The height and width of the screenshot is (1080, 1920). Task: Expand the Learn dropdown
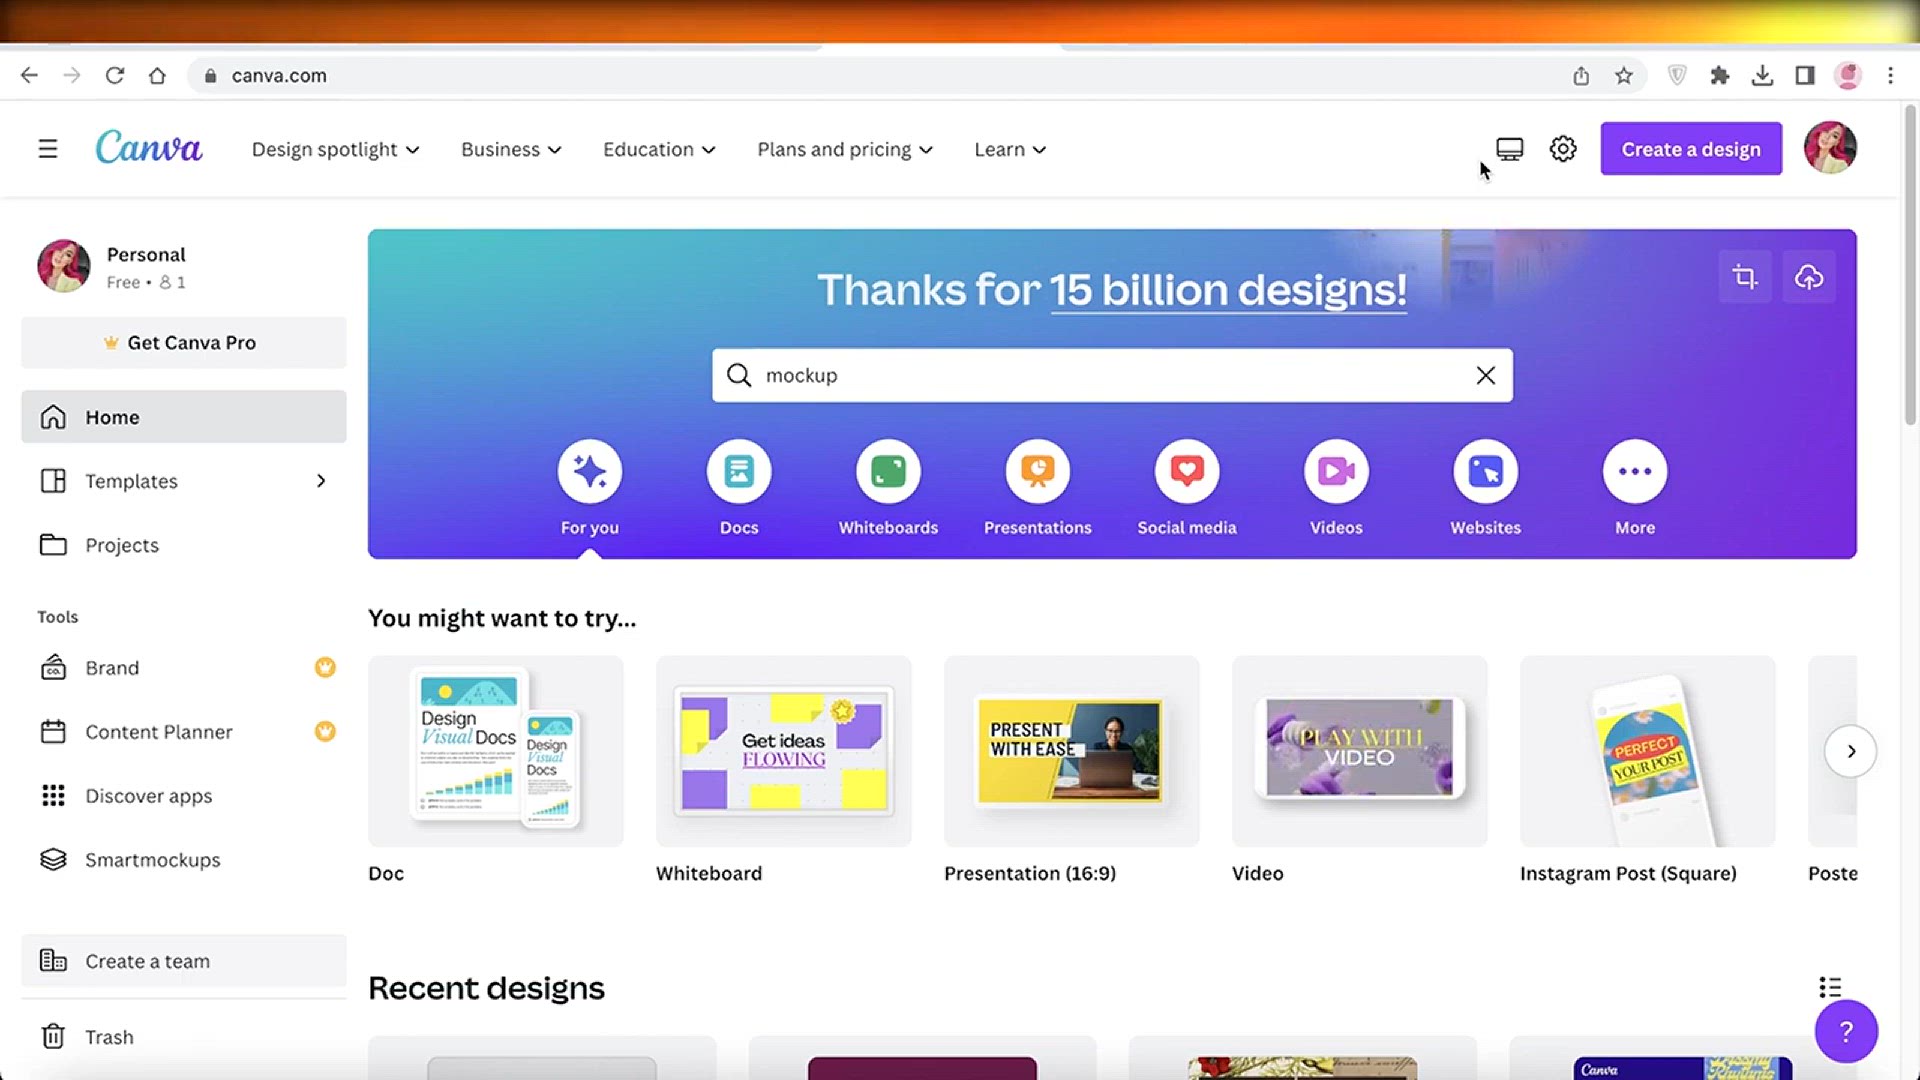1010,149
